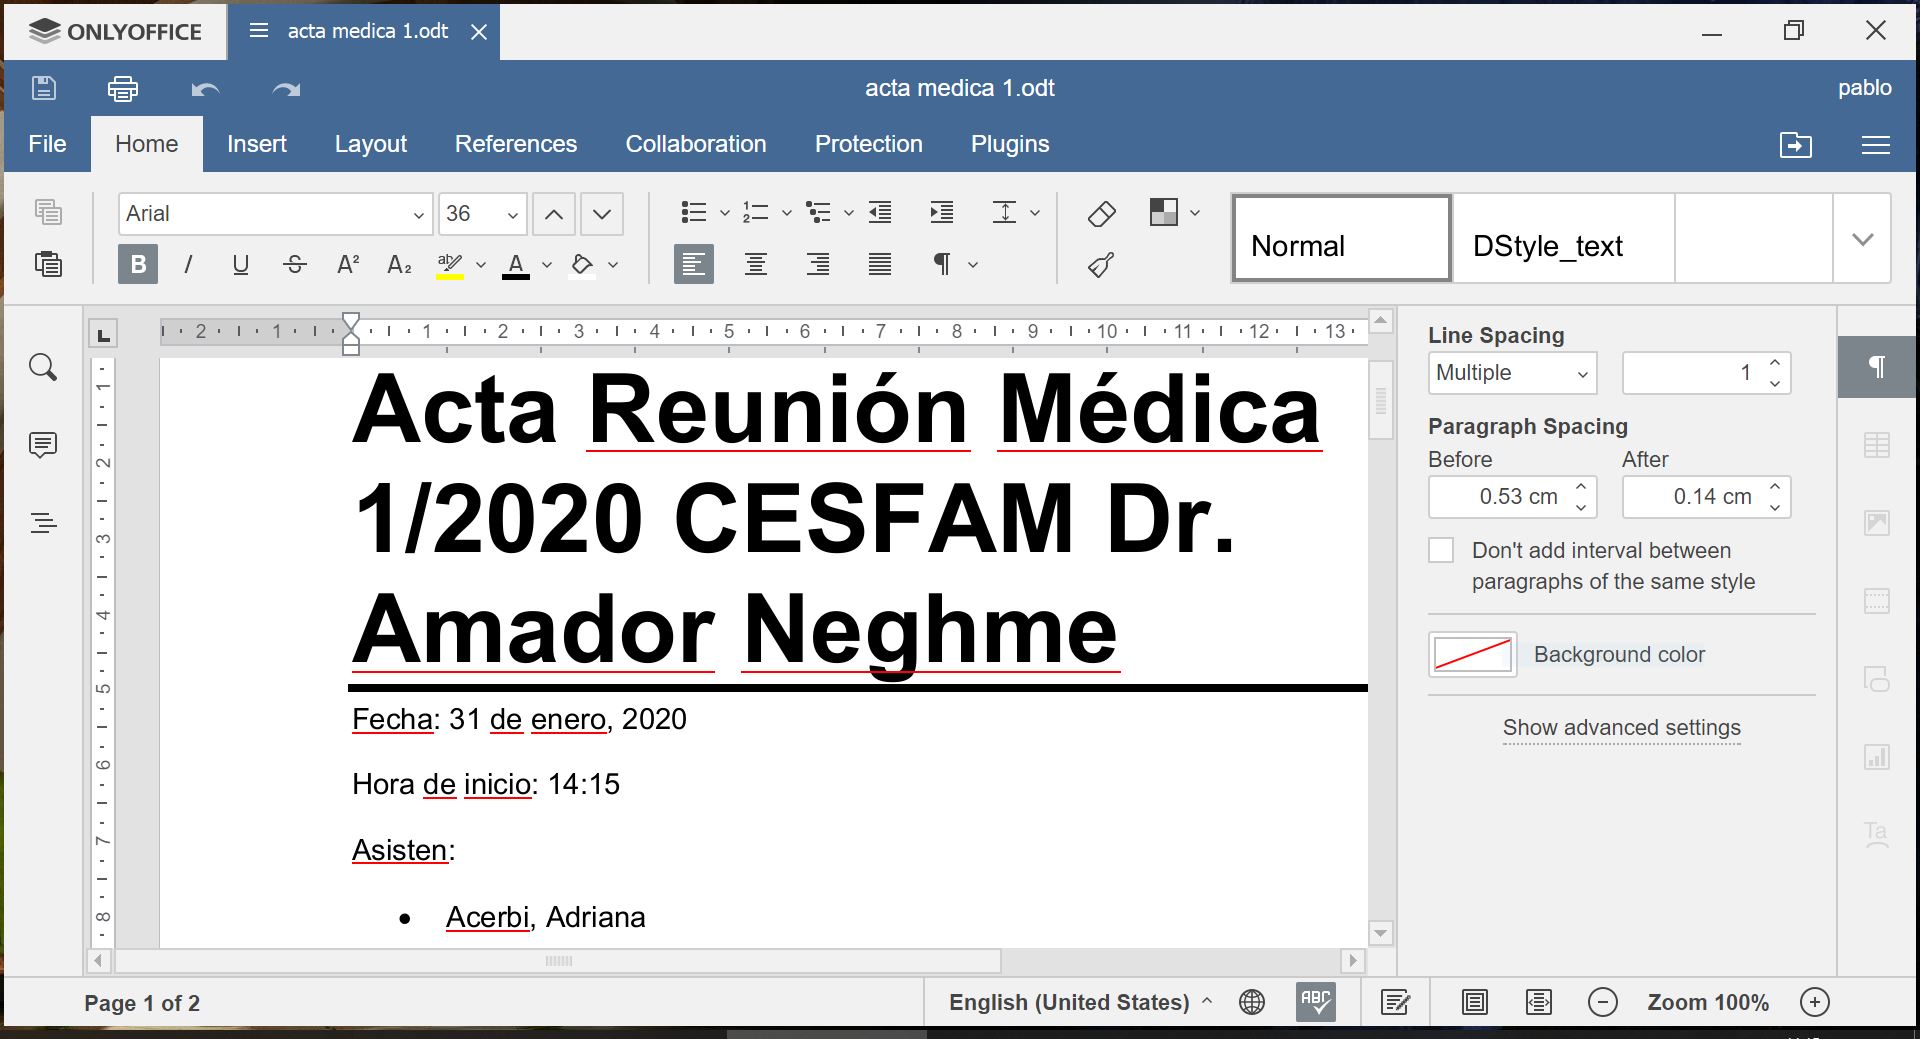Open Line Spacing Multiple combo box
Image resolution: width=1920 pixels, height=1039 pixels.
click(1512, 373)
